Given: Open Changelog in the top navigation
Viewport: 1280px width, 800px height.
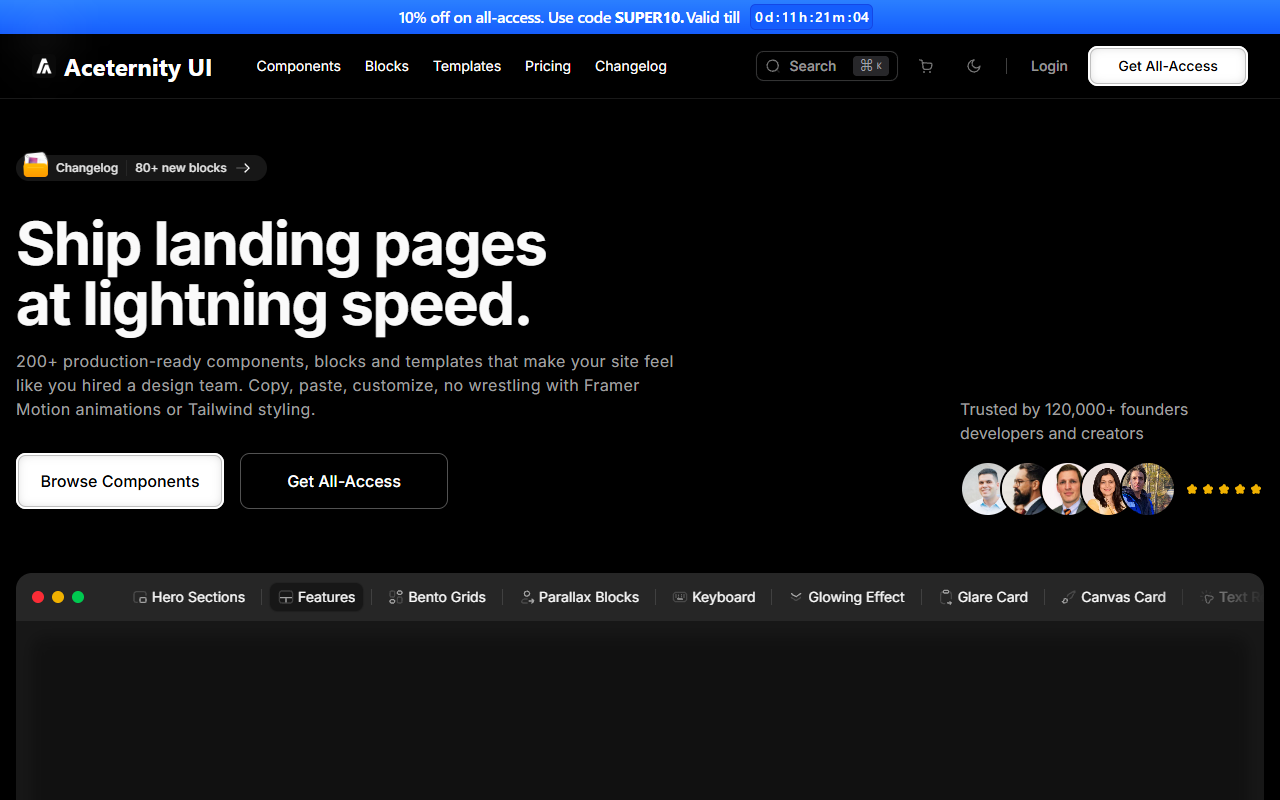Looking at the screenshot, I should [630, 66].
